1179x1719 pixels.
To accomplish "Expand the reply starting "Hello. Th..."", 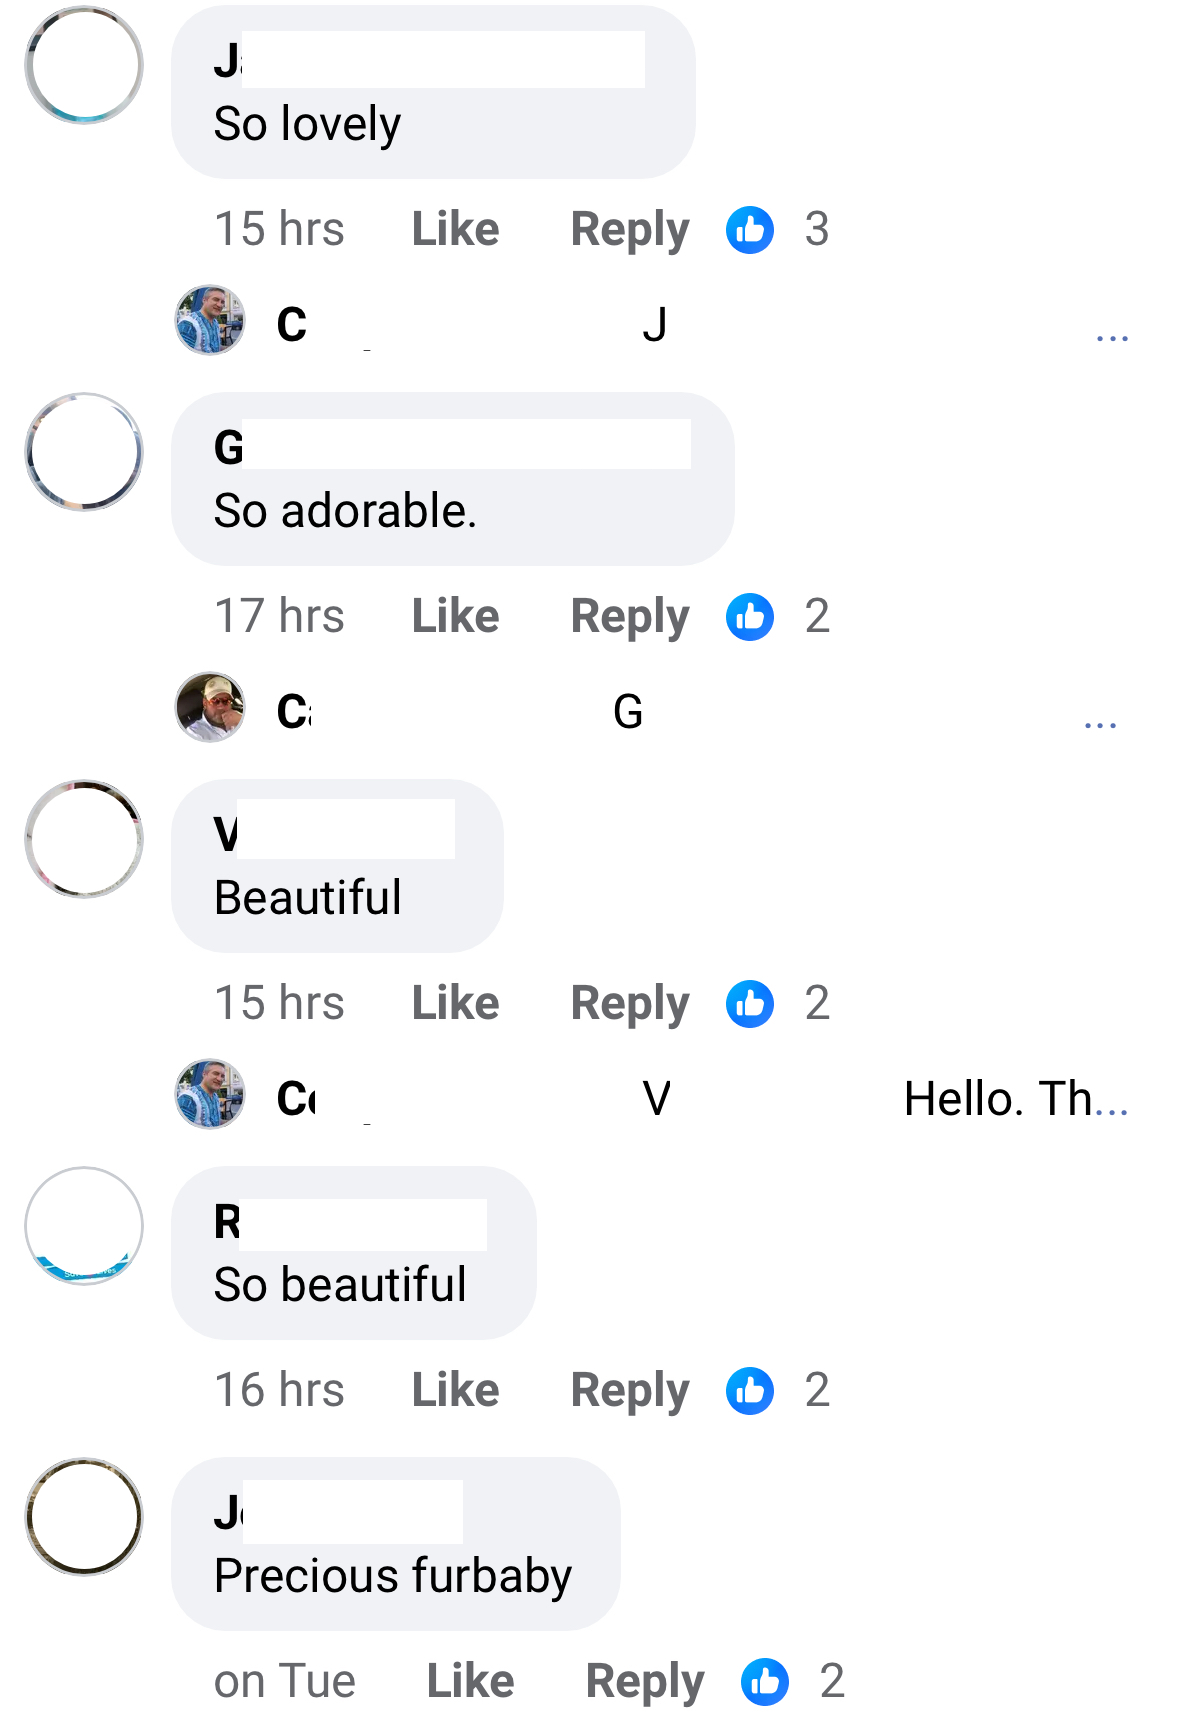I will (1112, 1100).
